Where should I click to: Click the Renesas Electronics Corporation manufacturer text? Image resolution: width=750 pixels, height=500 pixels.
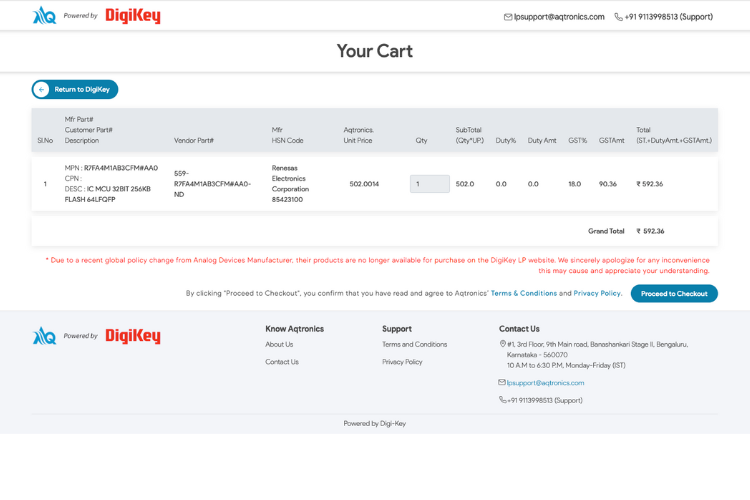tap(290, 178)
